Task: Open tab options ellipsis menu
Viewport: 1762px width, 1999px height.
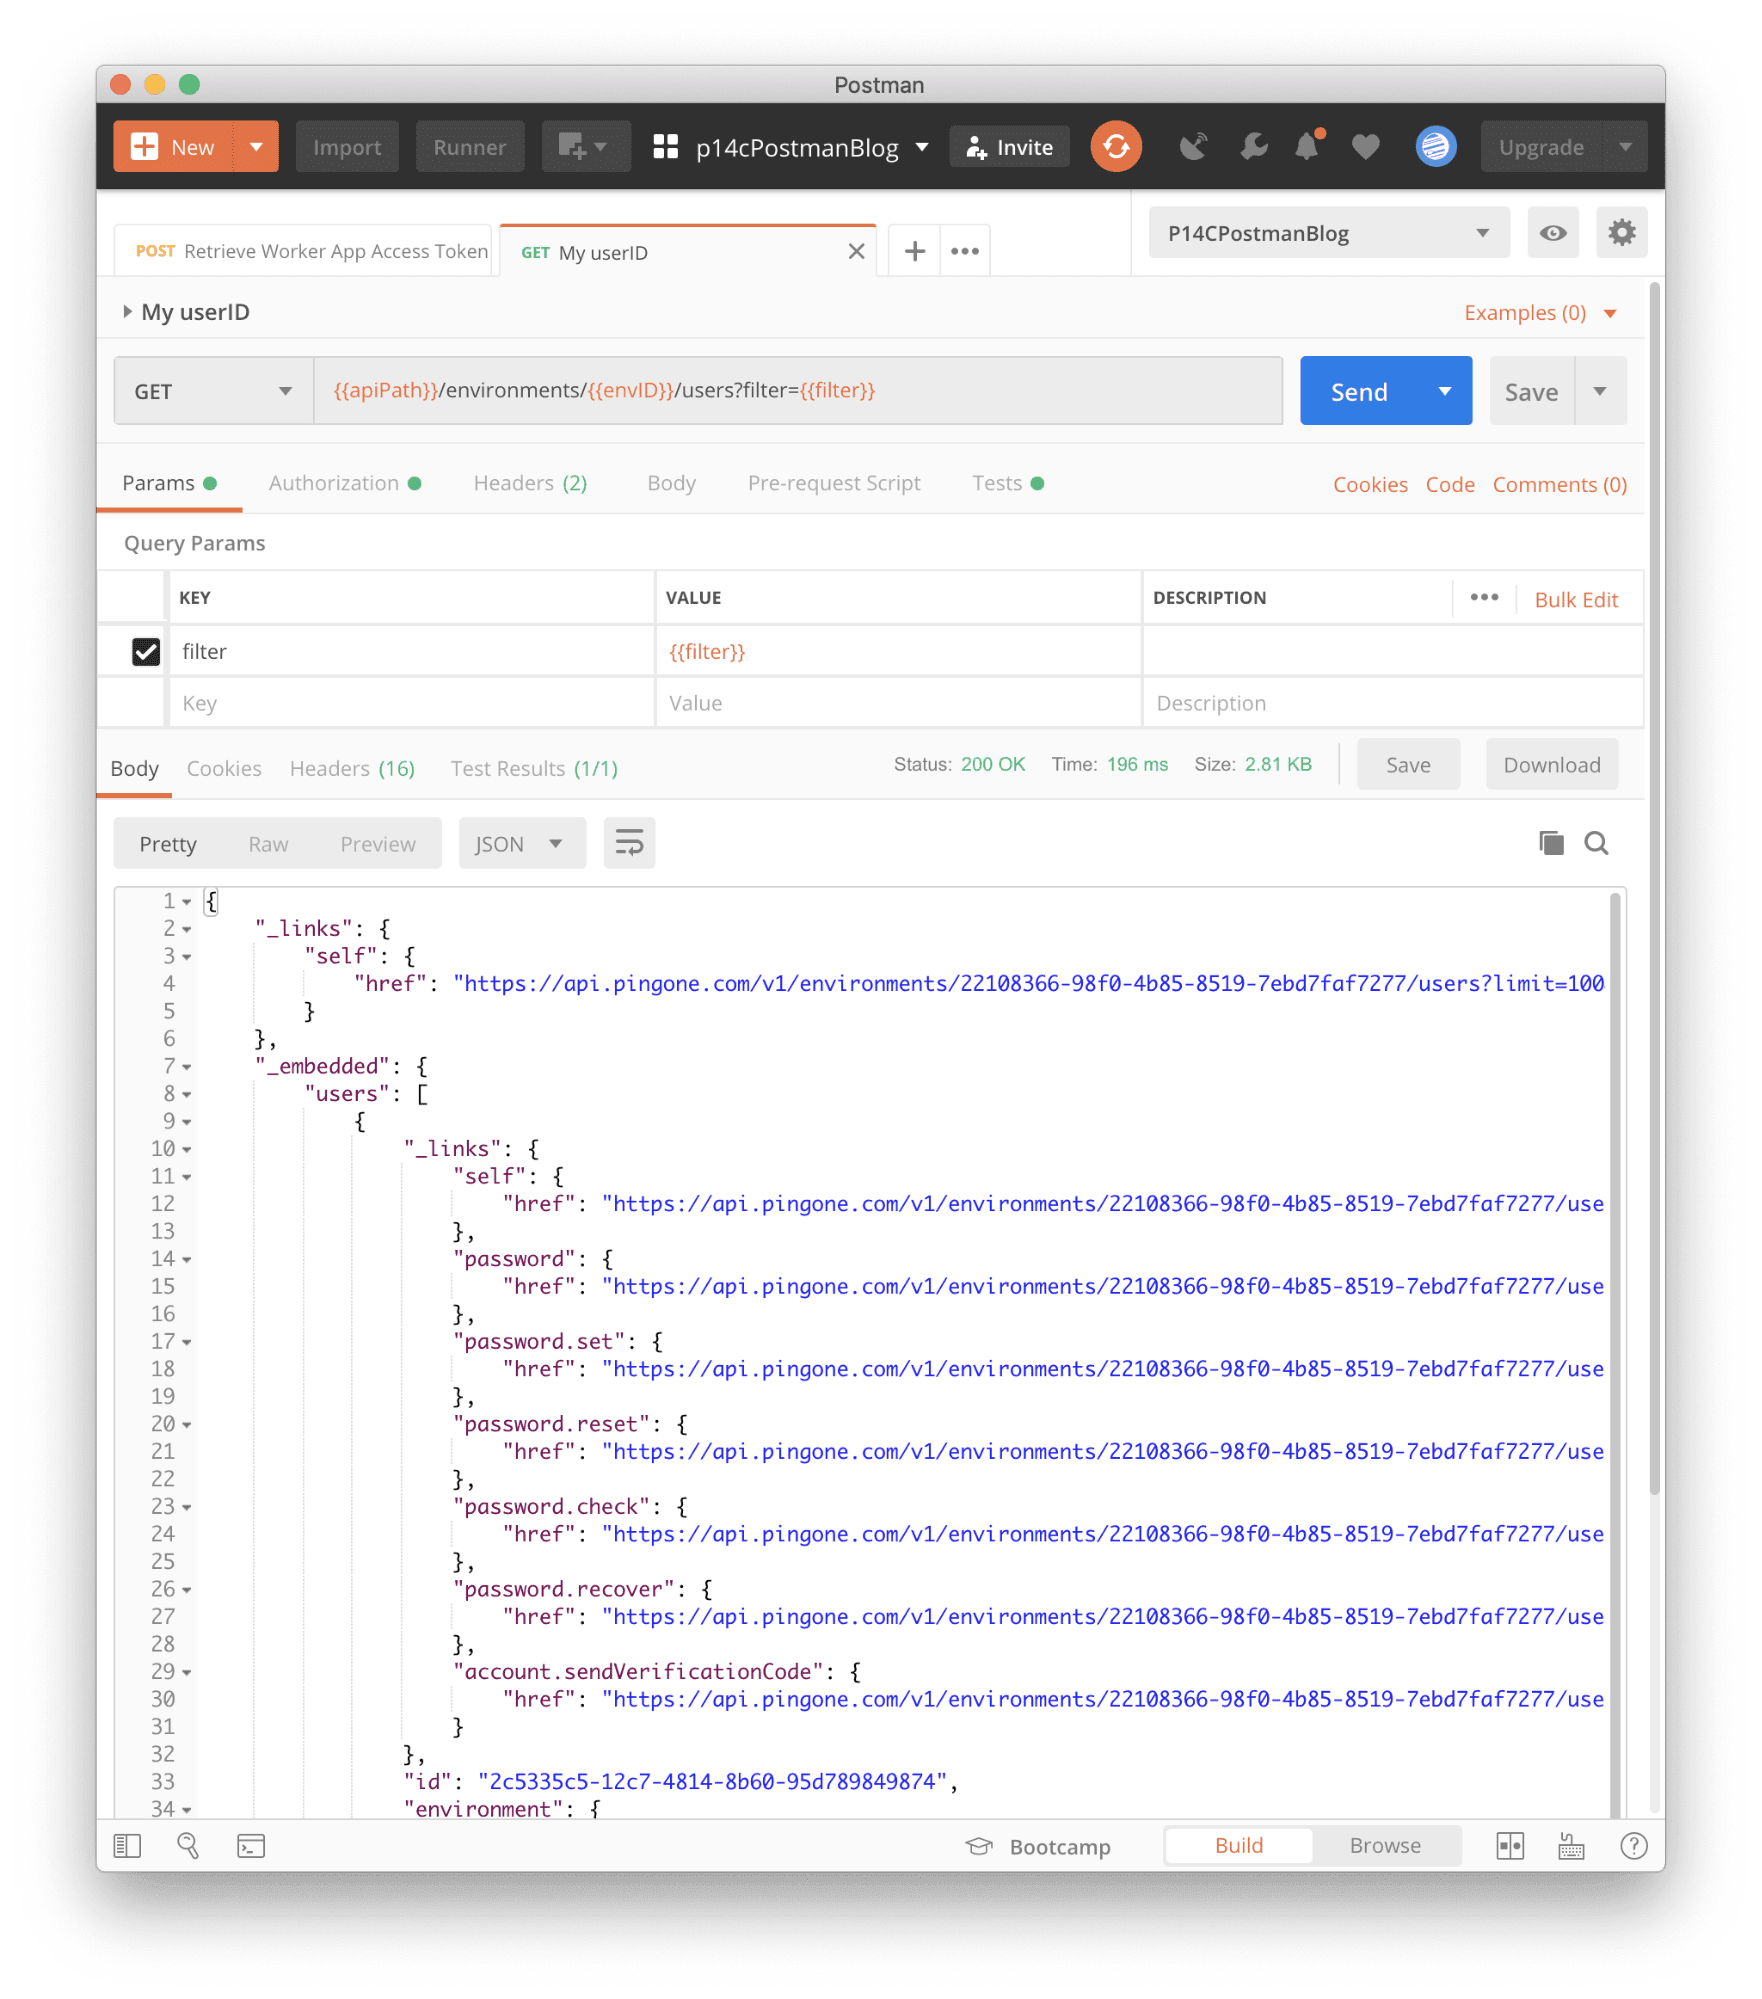Action: point(964,251)
